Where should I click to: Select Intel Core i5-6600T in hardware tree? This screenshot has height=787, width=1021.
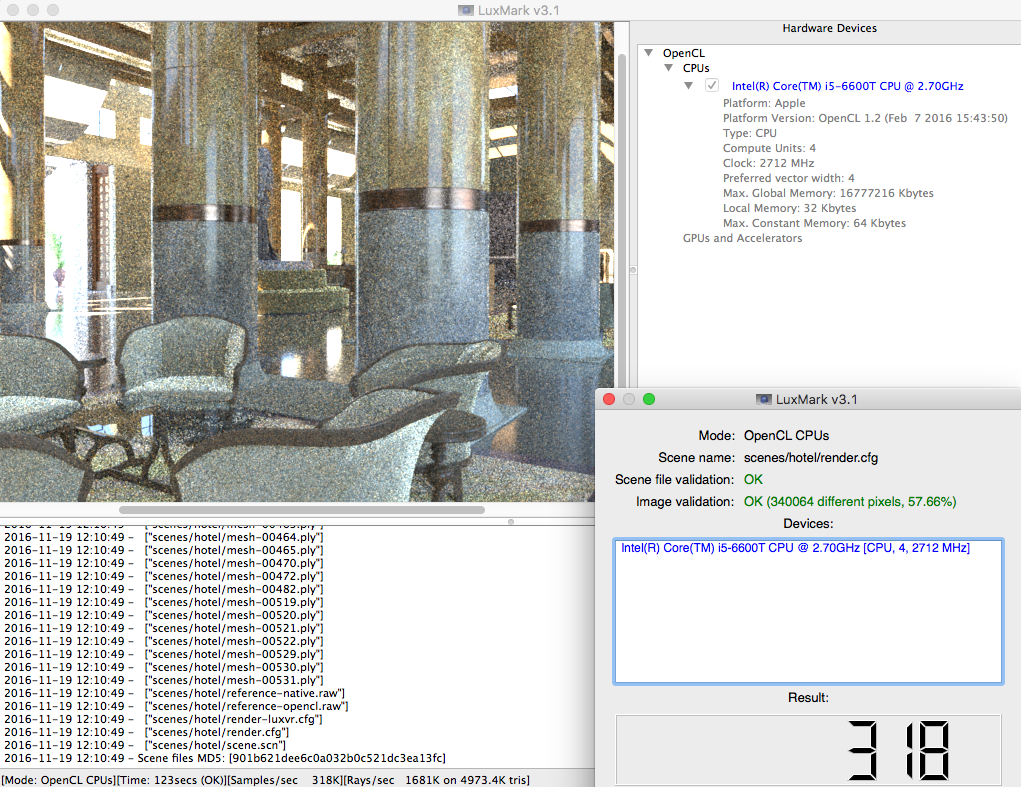(x=848, y=86)
